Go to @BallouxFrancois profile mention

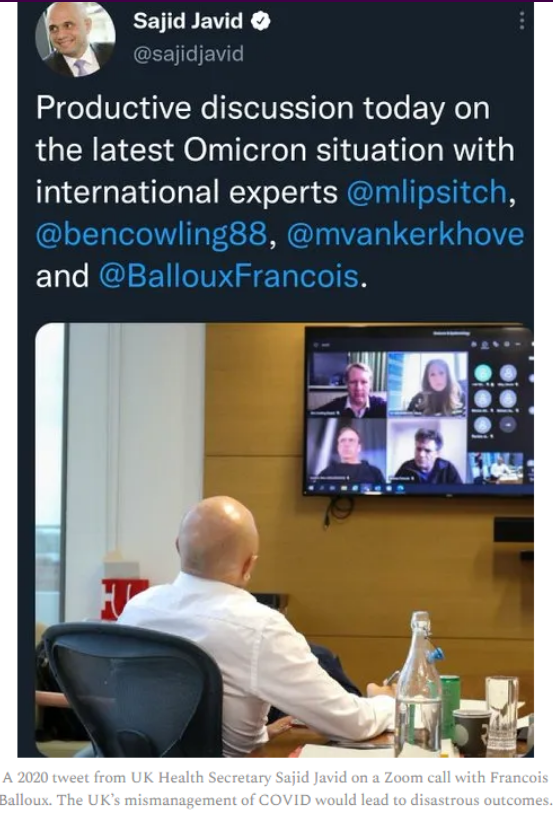pyautogui.click(x=229, y=276)
